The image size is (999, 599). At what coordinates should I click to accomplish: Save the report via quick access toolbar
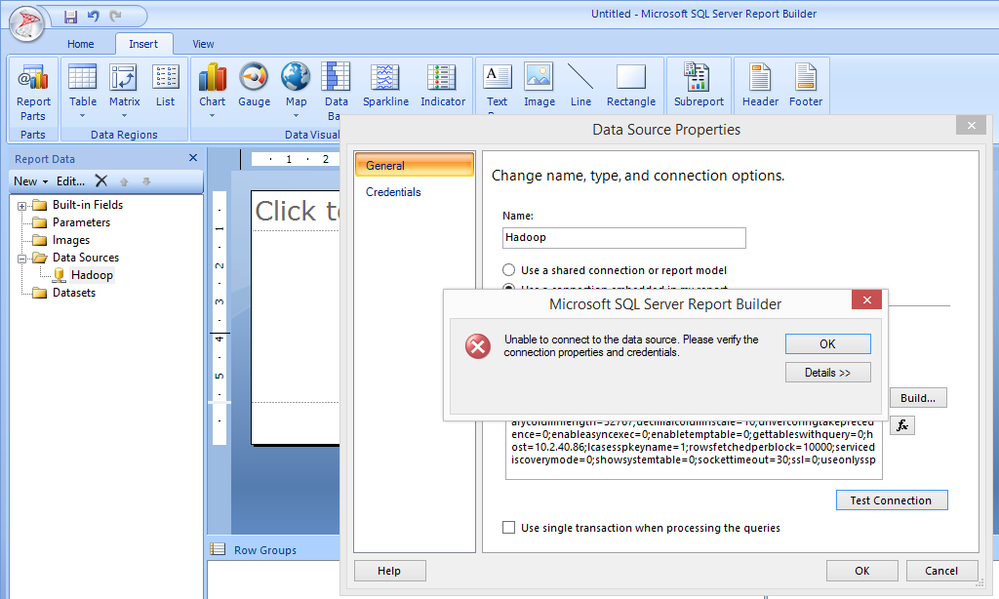pyautogui.click(x=71, y=16)
